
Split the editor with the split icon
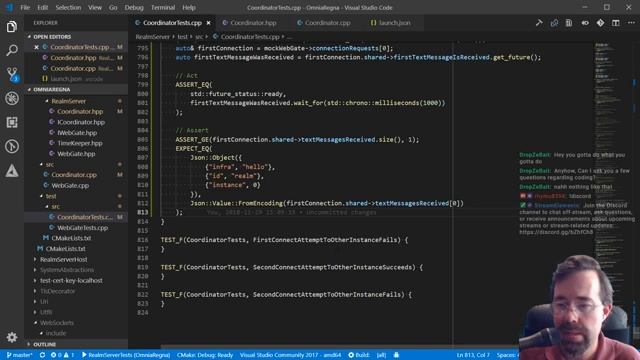[x=616, y=23]
